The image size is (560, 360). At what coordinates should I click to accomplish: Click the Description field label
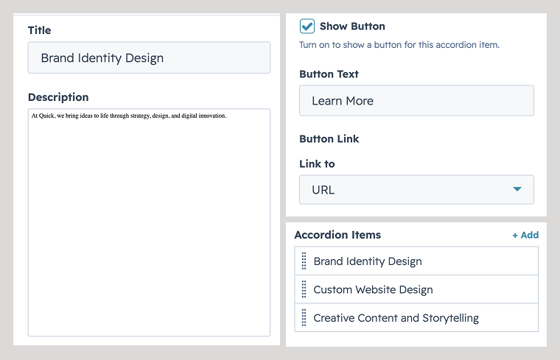58,97
